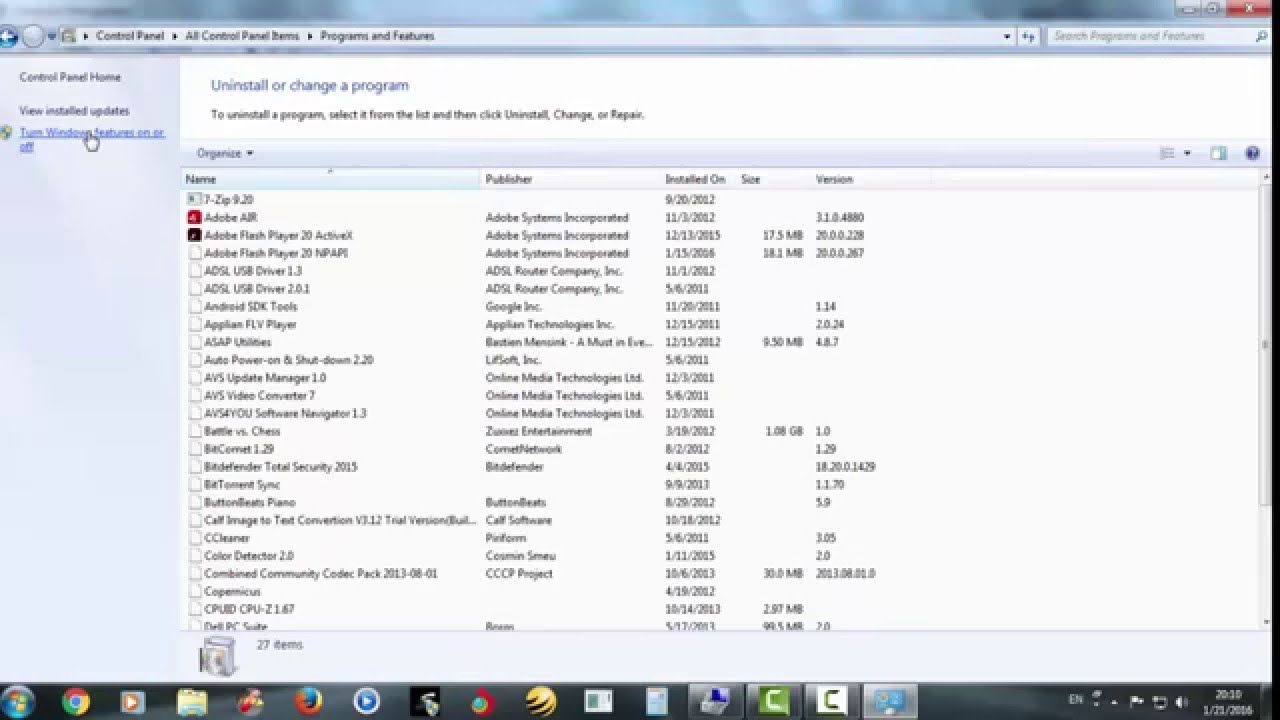Click the Programs and Features breadcrumb
The image size is (1280, 720).
point(377,36)
